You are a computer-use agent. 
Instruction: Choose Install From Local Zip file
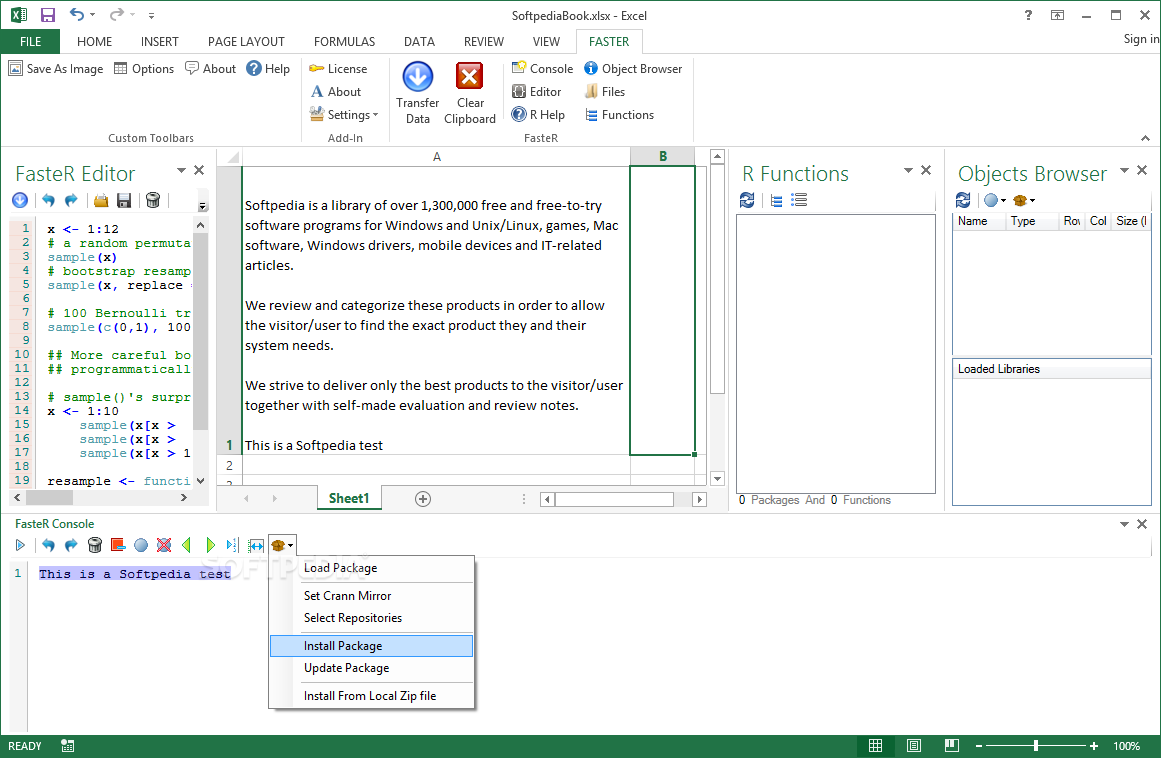click(371, 696)
